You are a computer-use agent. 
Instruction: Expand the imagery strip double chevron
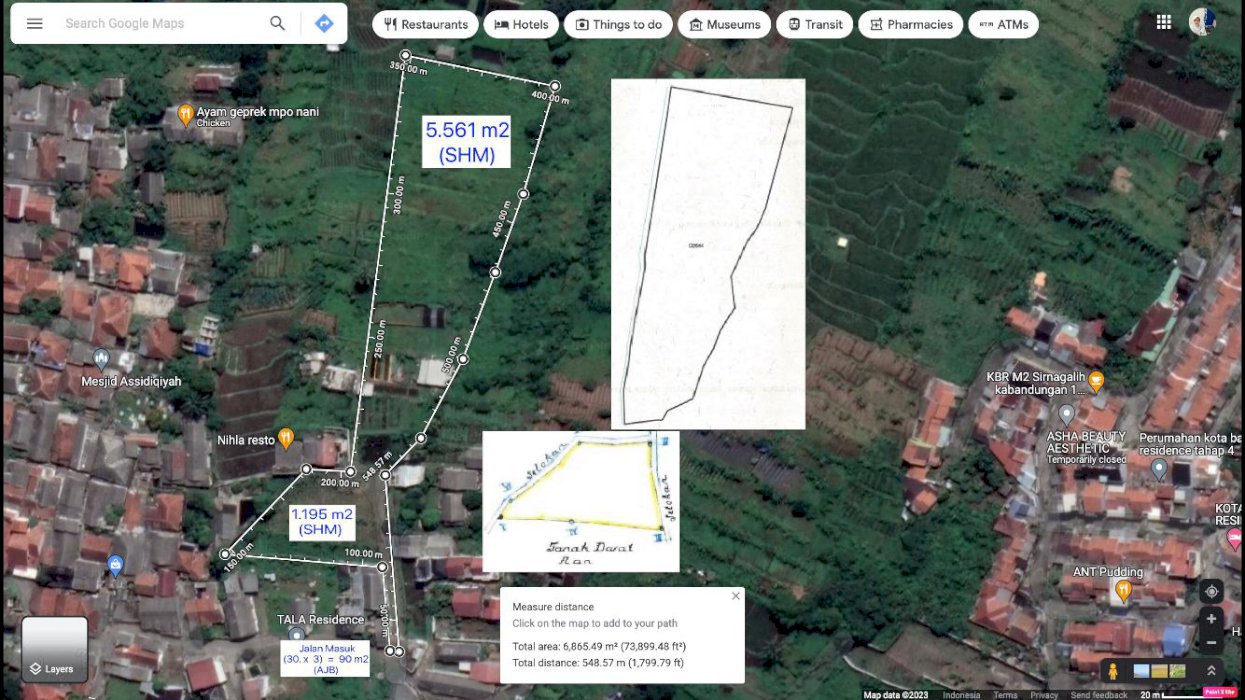tap(1211, 671)
